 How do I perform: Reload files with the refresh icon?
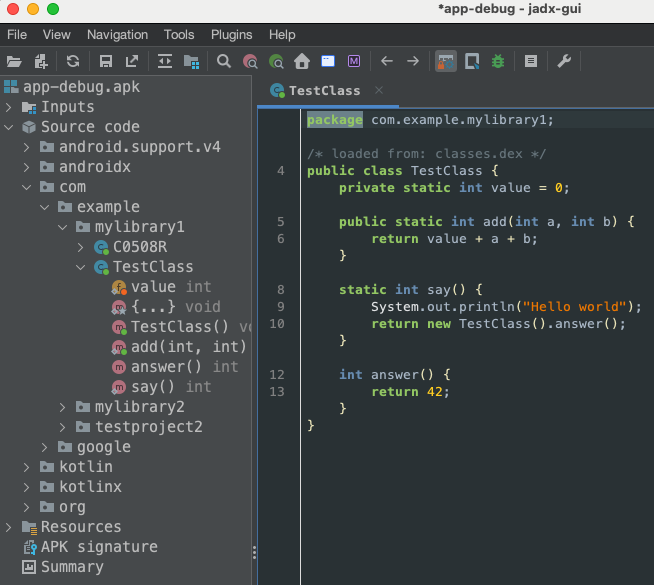point(73,62)
